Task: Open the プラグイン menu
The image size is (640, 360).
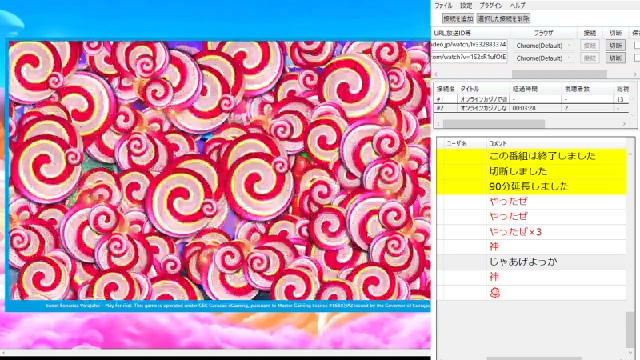Action: point(491,6)
